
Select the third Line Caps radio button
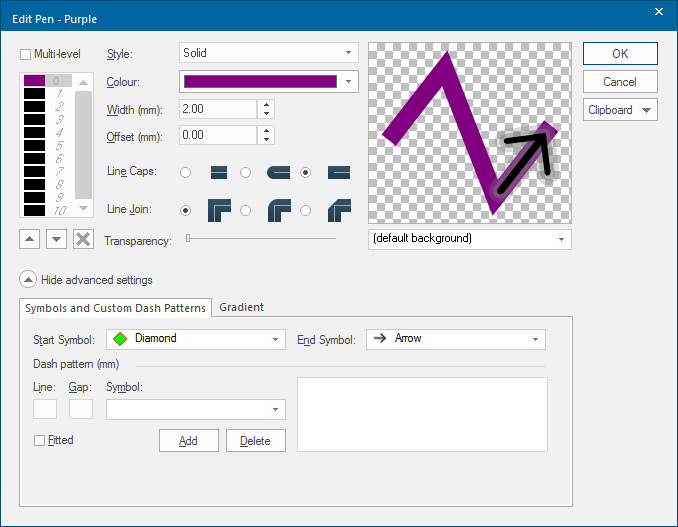coord(305,172)
